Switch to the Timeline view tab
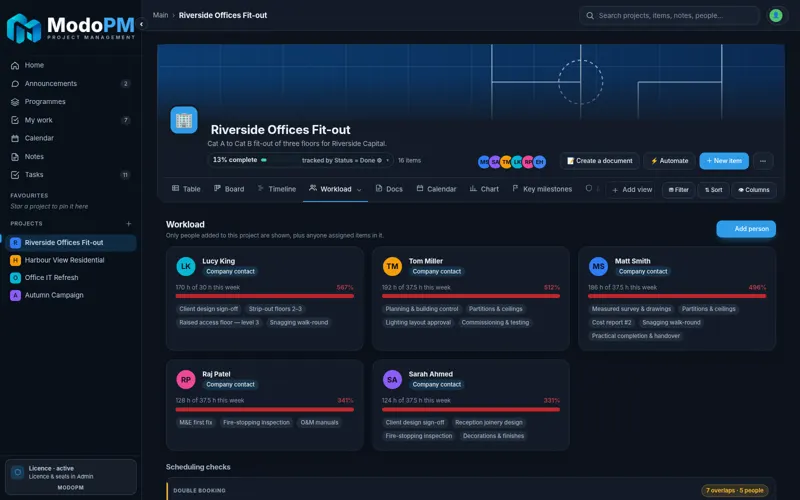 click(x=277, y=189)
